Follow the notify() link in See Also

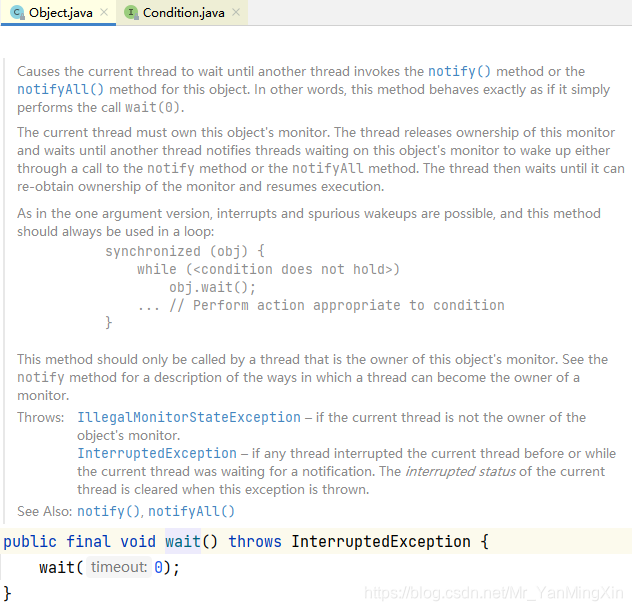108,511
